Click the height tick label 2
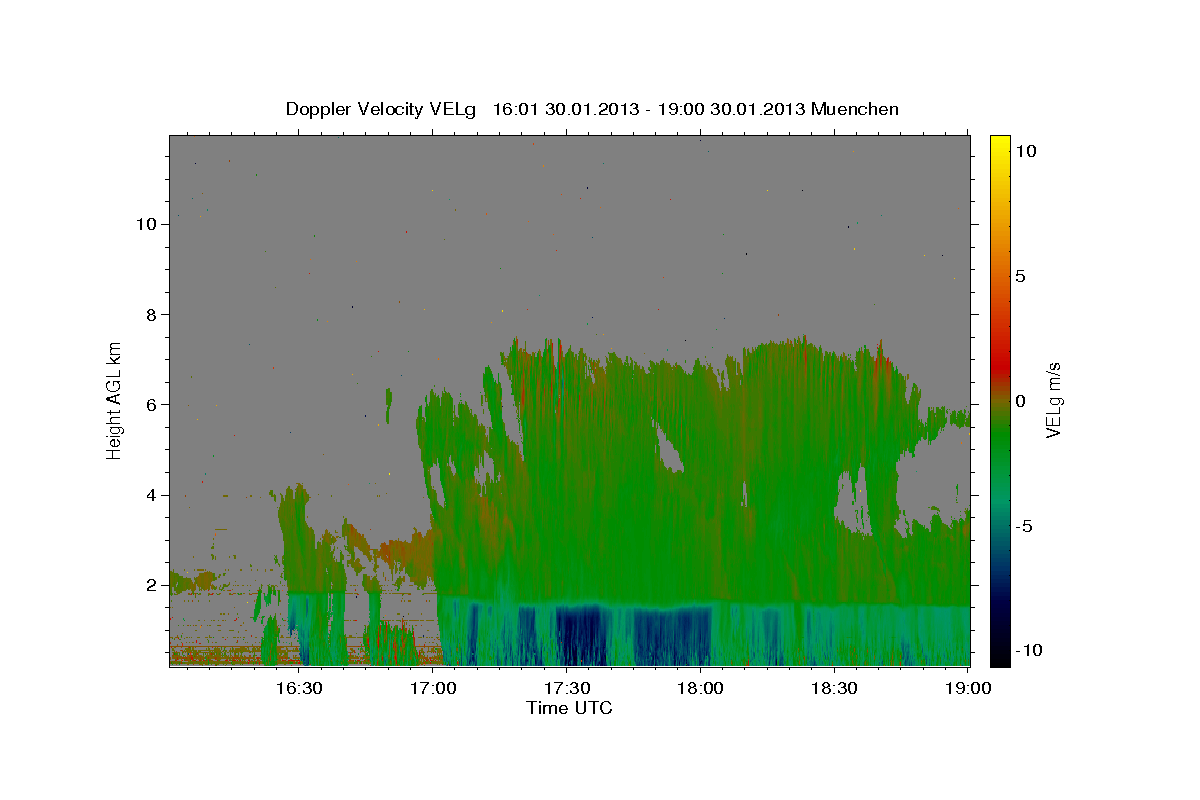Image resolution: width=1200 pixels, height=800 pixels. coord(150,585)
